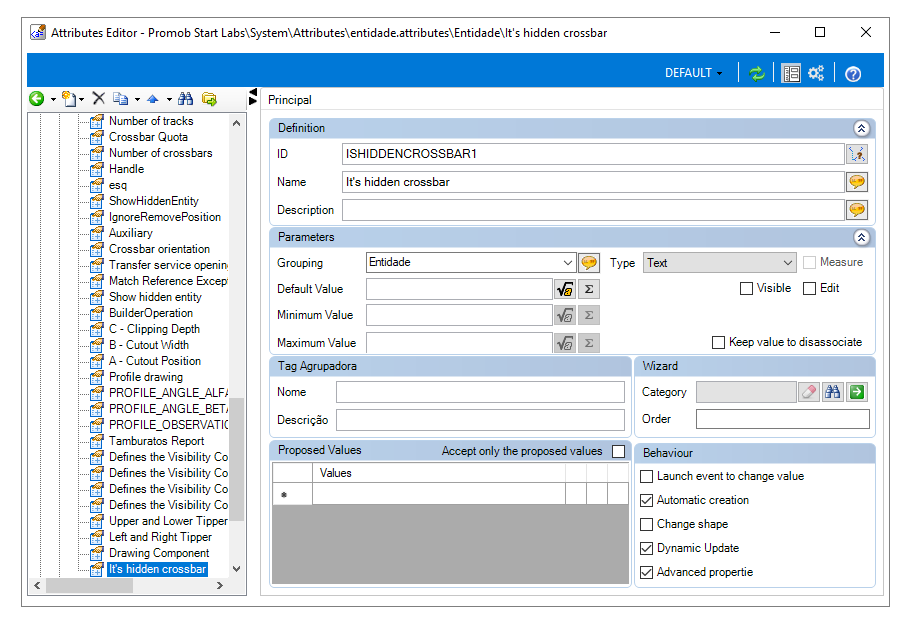Select Crossbar orientation in the tree
Screen dimensions: 921x633
pyautogui.click(x=159, y=249)
